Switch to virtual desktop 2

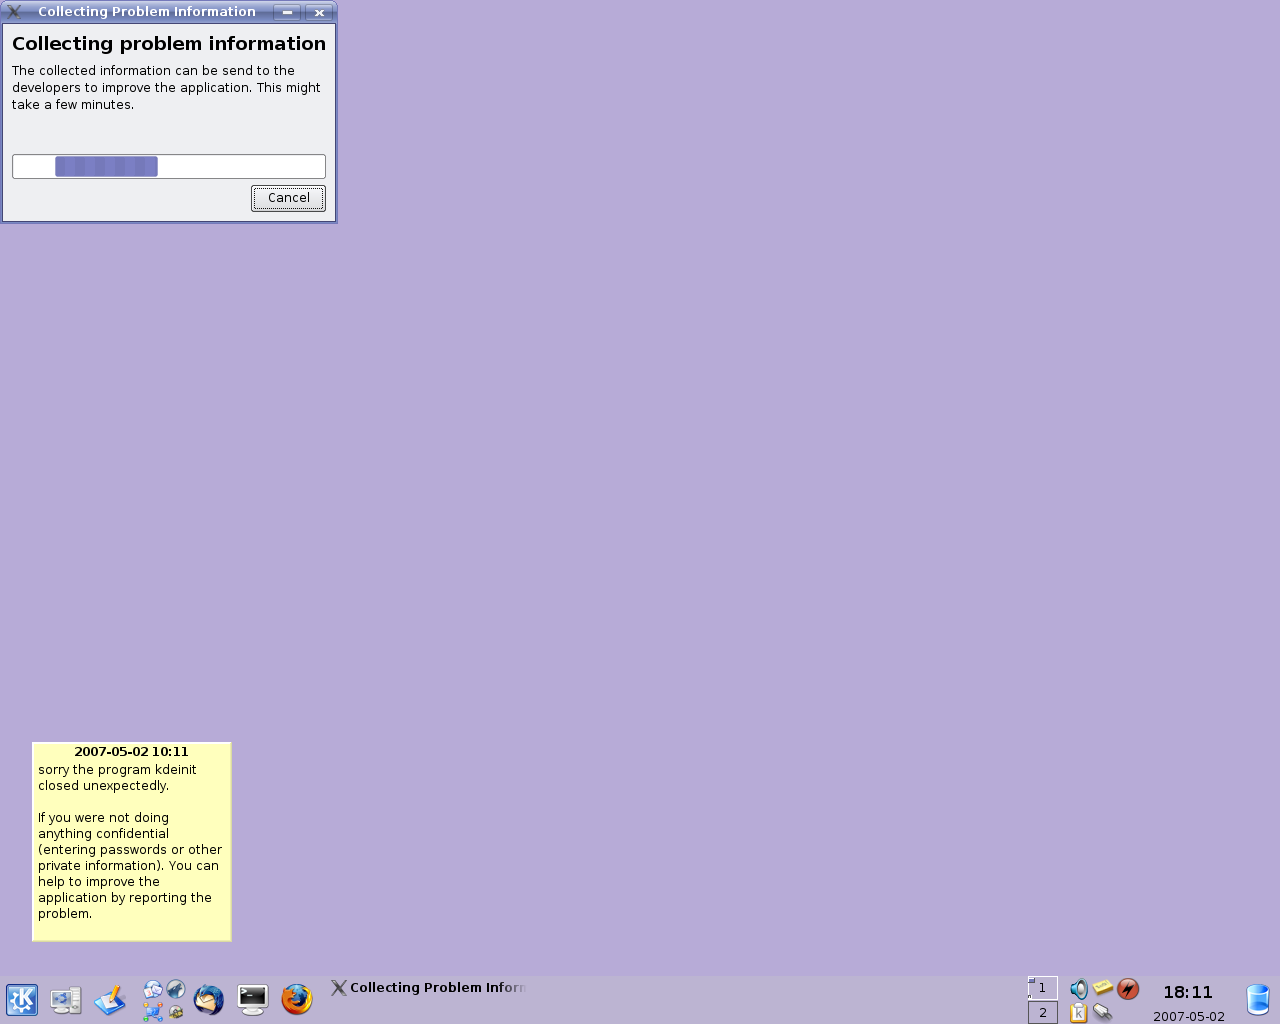pos(1043,1012)
